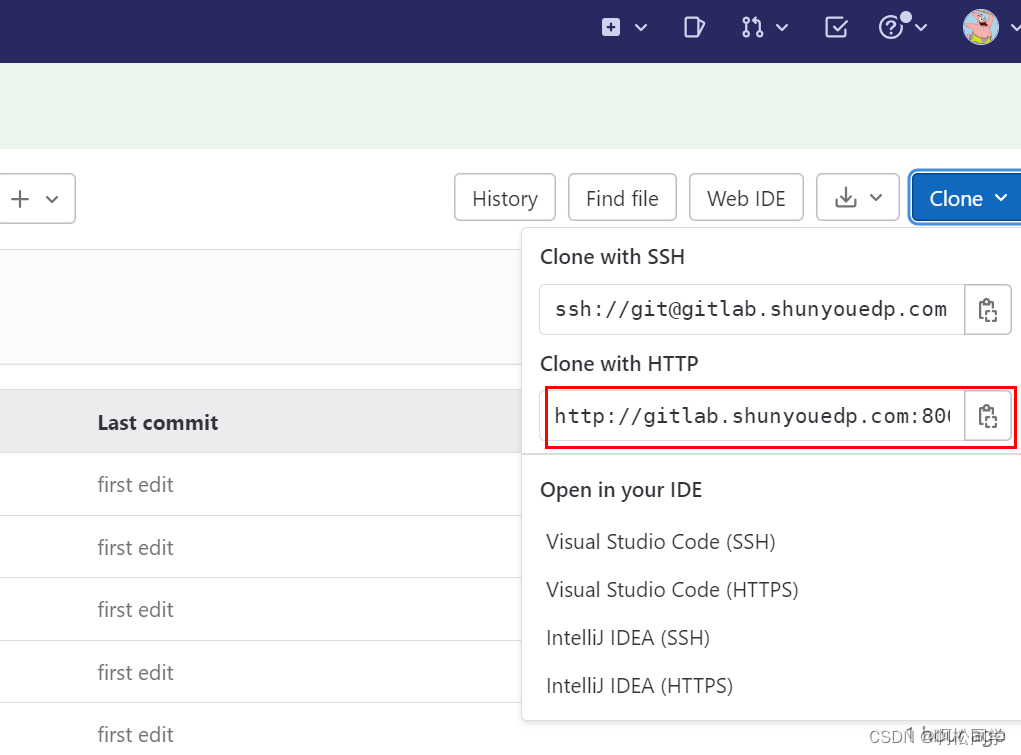Click the 'Clone with SSH' heading
Screen dimensions: 1021x755
612,257
